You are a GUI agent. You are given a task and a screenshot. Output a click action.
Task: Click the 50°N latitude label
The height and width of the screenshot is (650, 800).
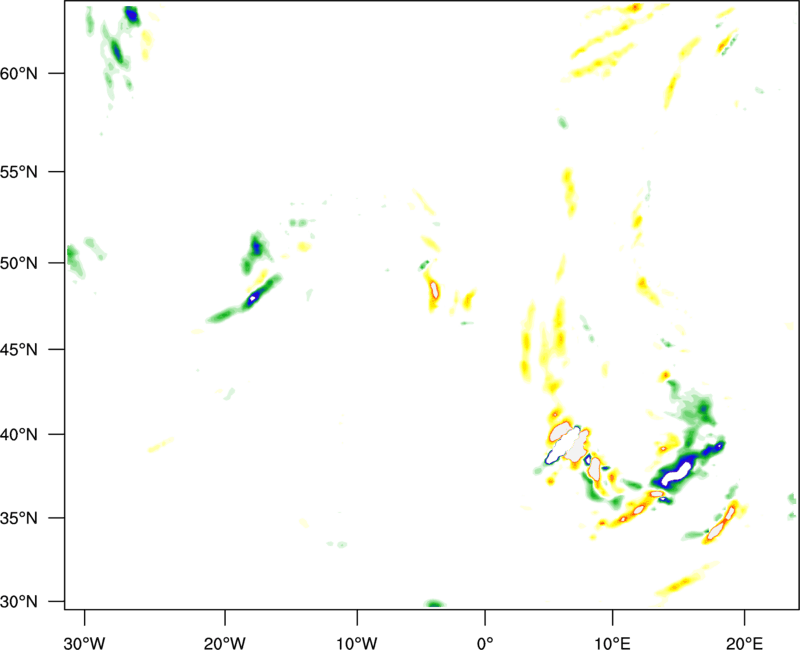19,263
